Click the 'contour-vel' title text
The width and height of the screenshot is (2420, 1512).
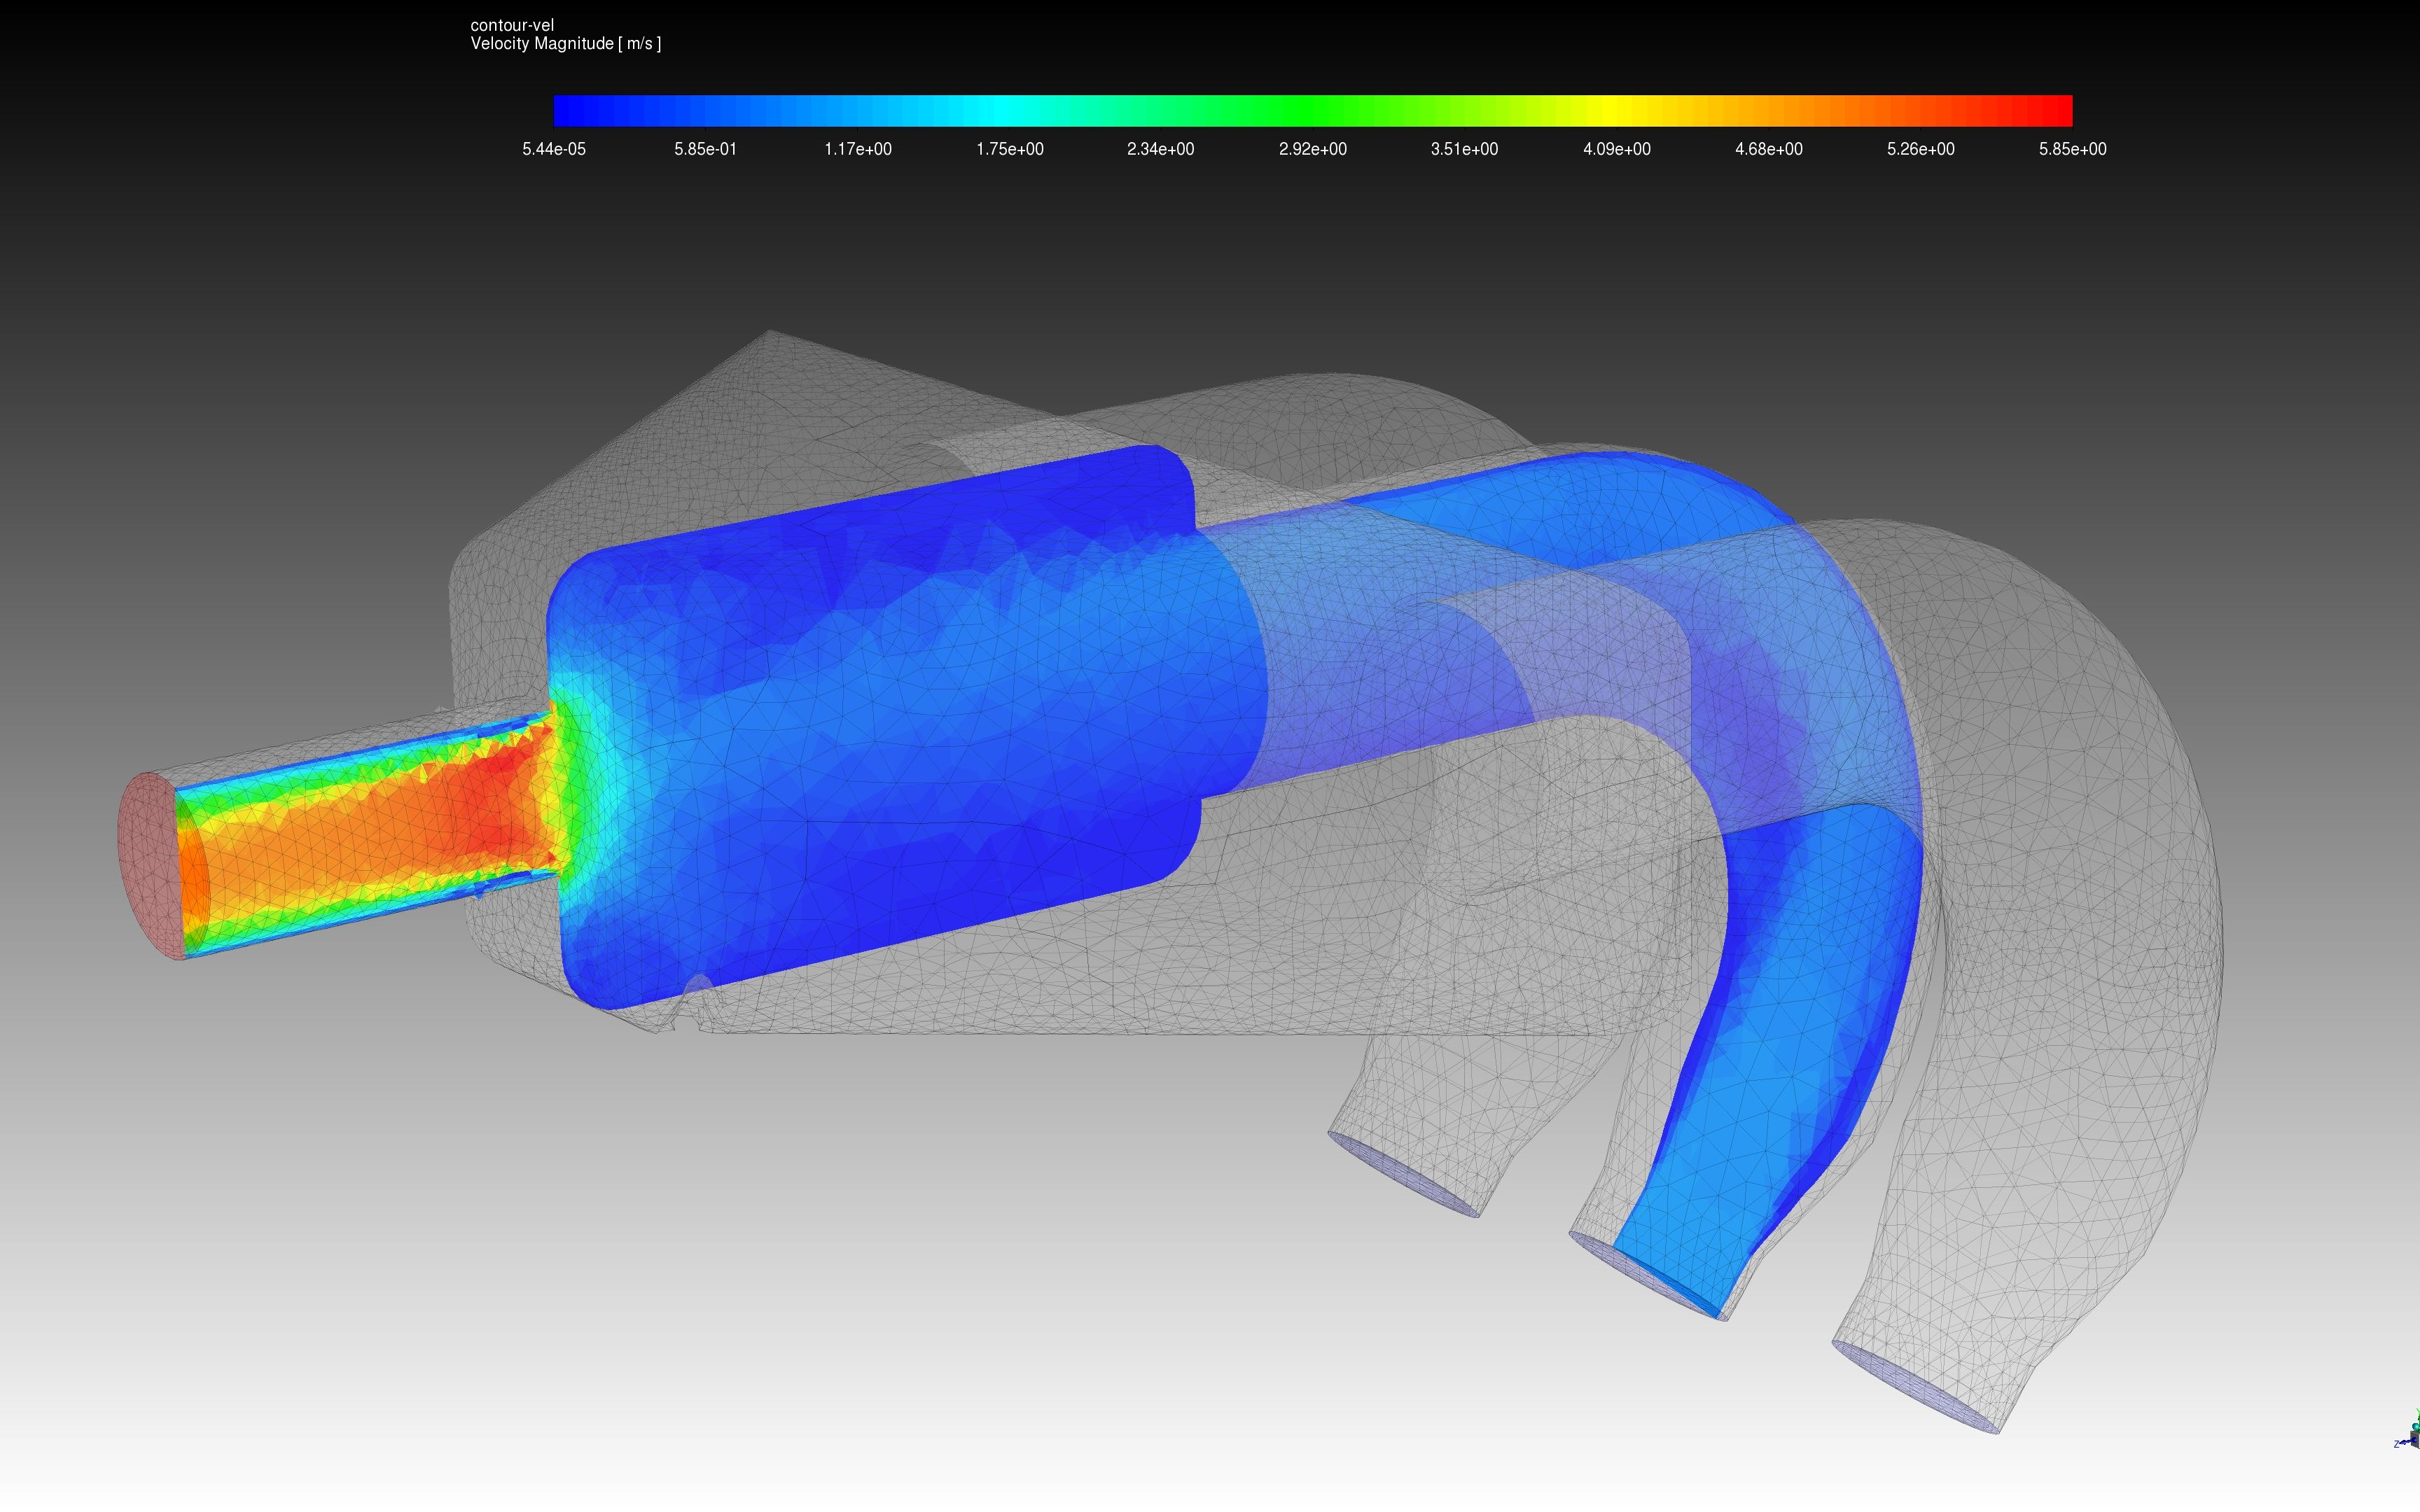512,25
